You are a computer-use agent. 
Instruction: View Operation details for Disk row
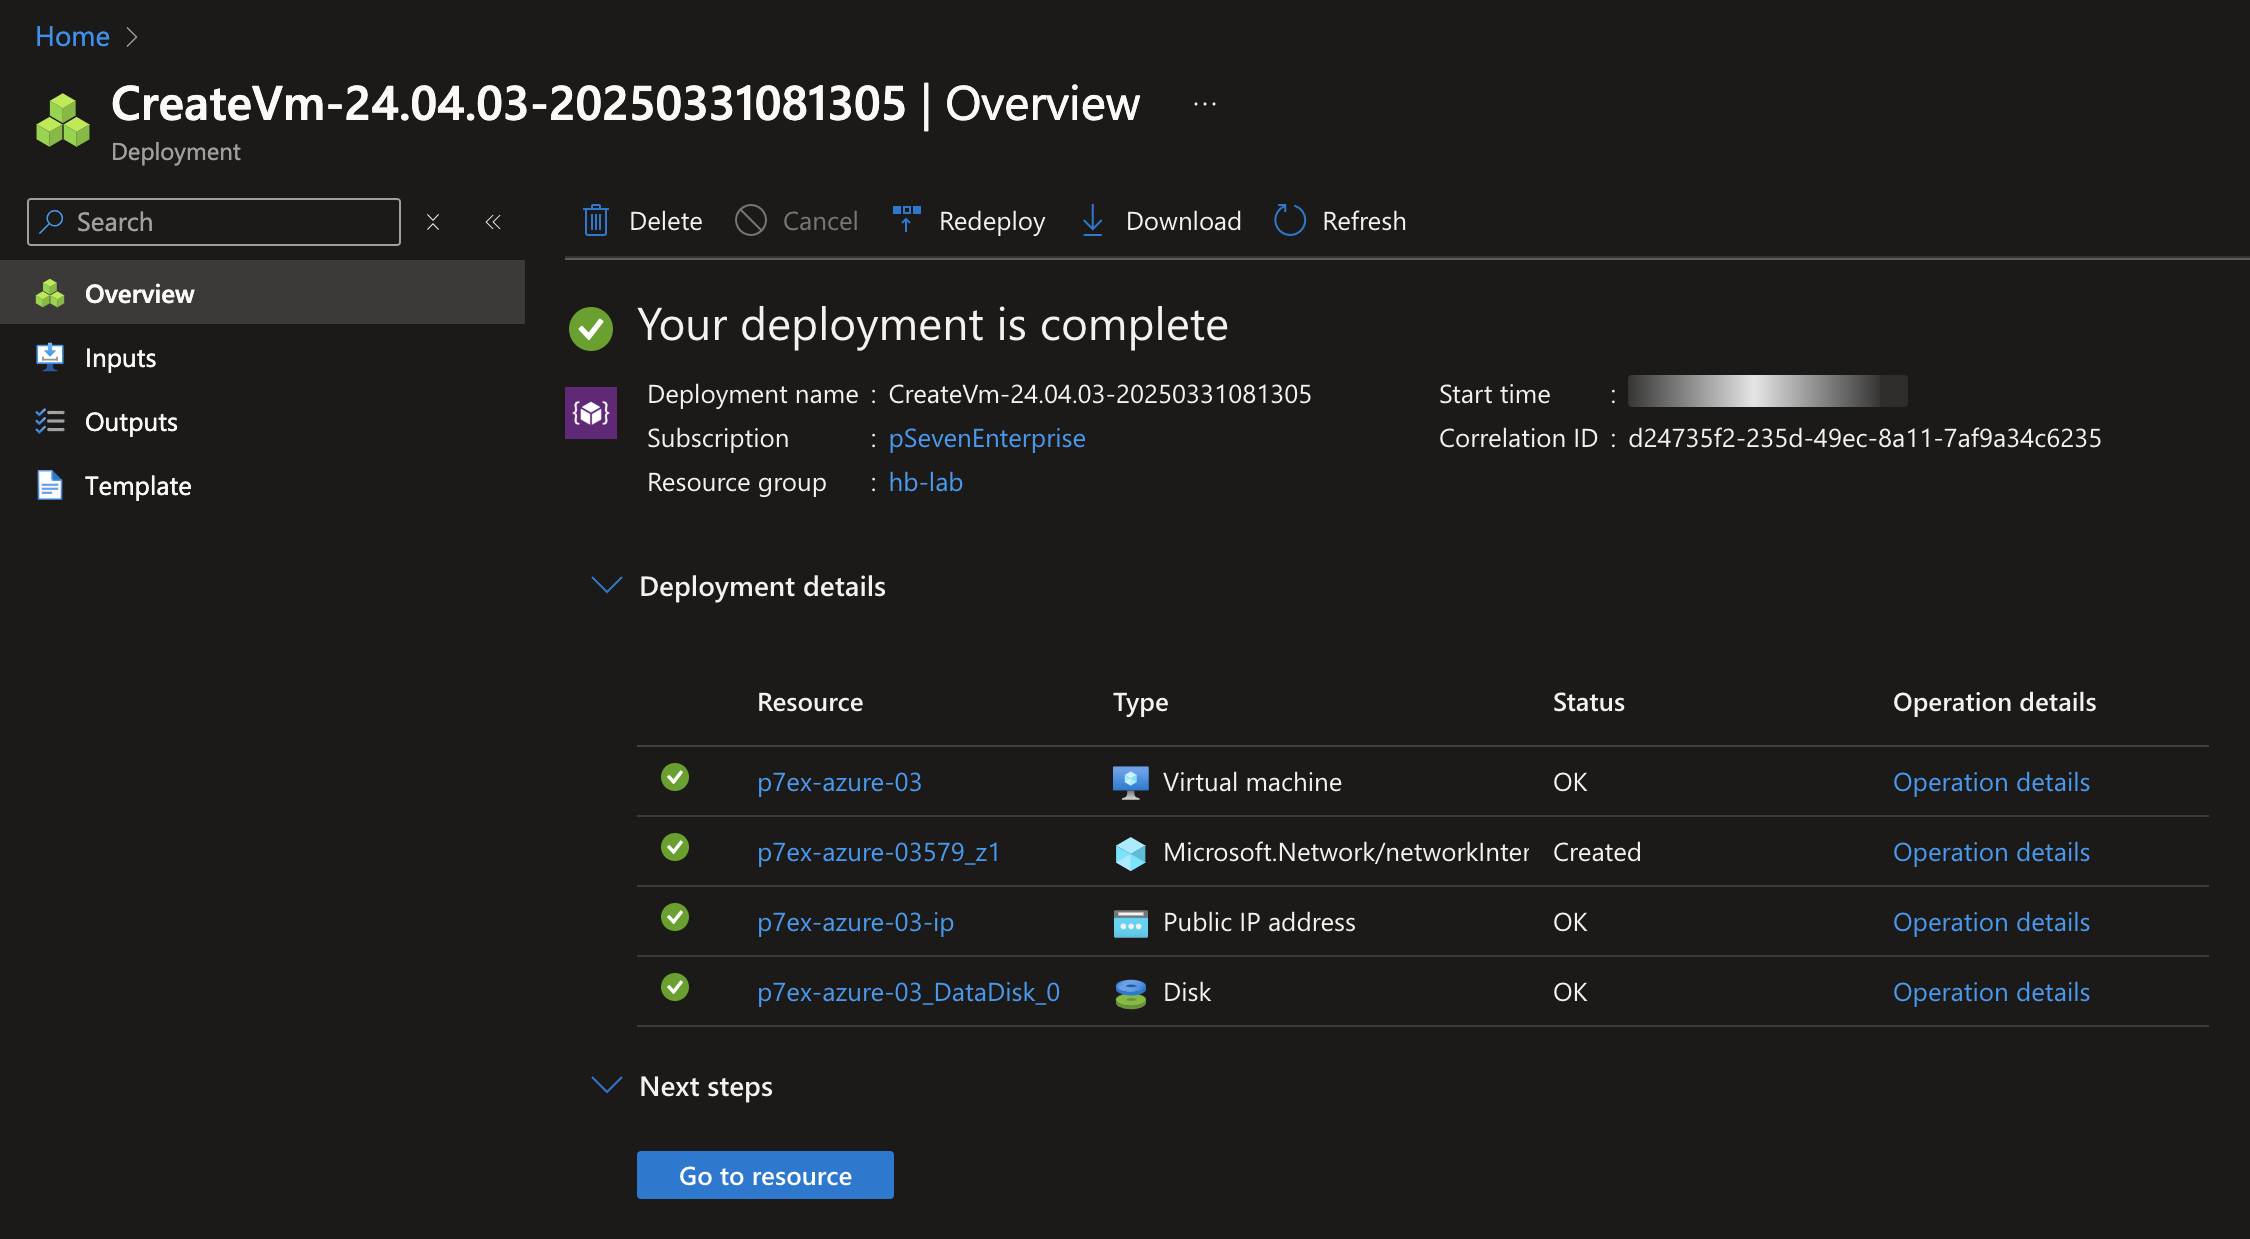[1991, 992]
